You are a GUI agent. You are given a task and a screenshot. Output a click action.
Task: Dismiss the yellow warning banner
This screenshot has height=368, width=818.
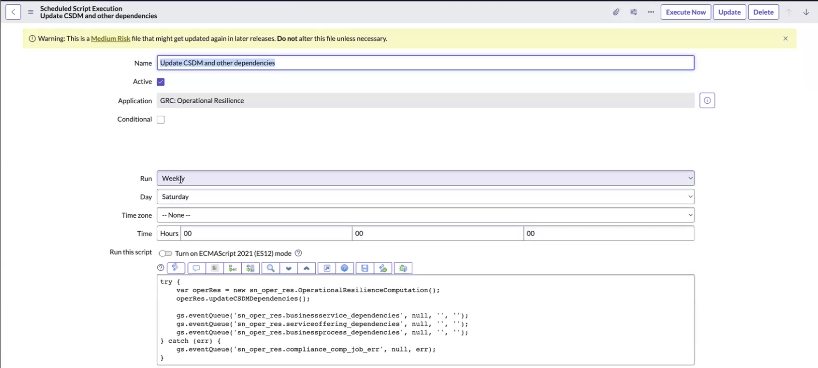pos(786,38)
